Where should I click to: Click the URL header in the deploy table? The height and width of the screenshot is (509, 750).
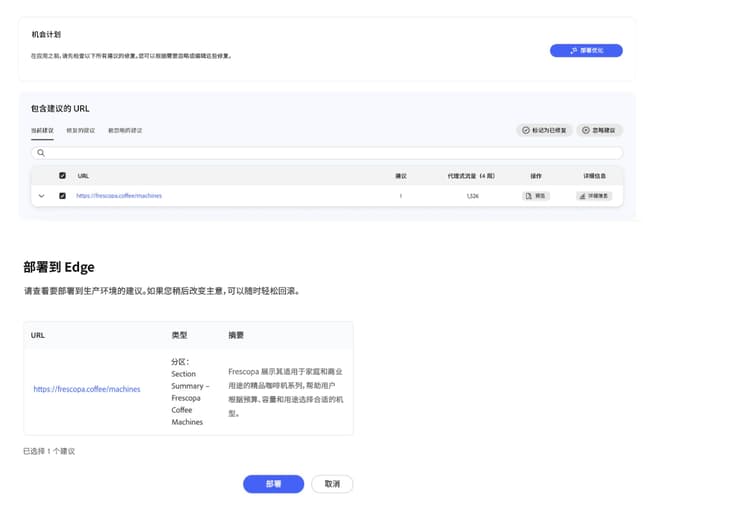pos(38,335)
